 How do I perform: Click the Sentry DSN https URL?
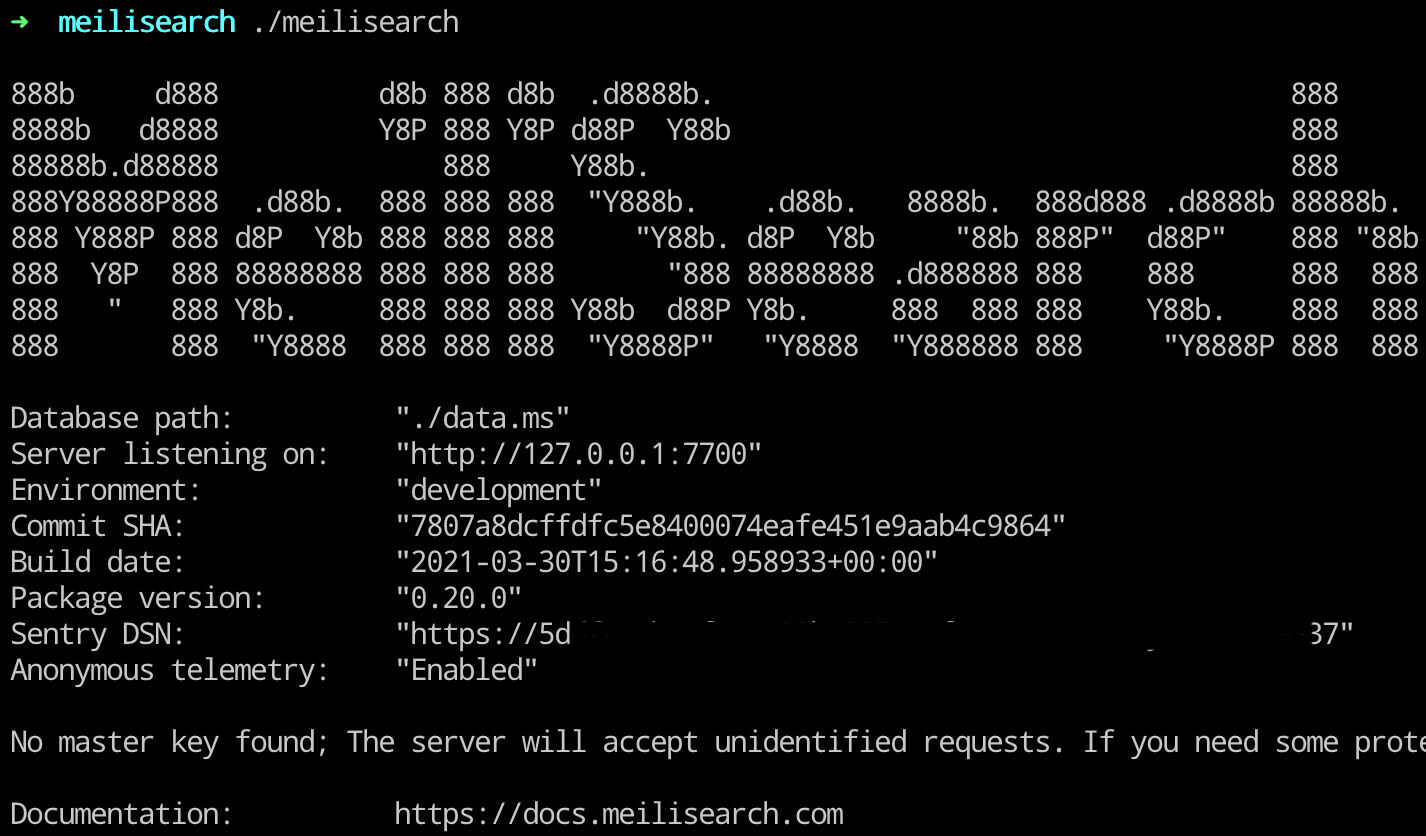pyautogui.click(x=875, y=634)
